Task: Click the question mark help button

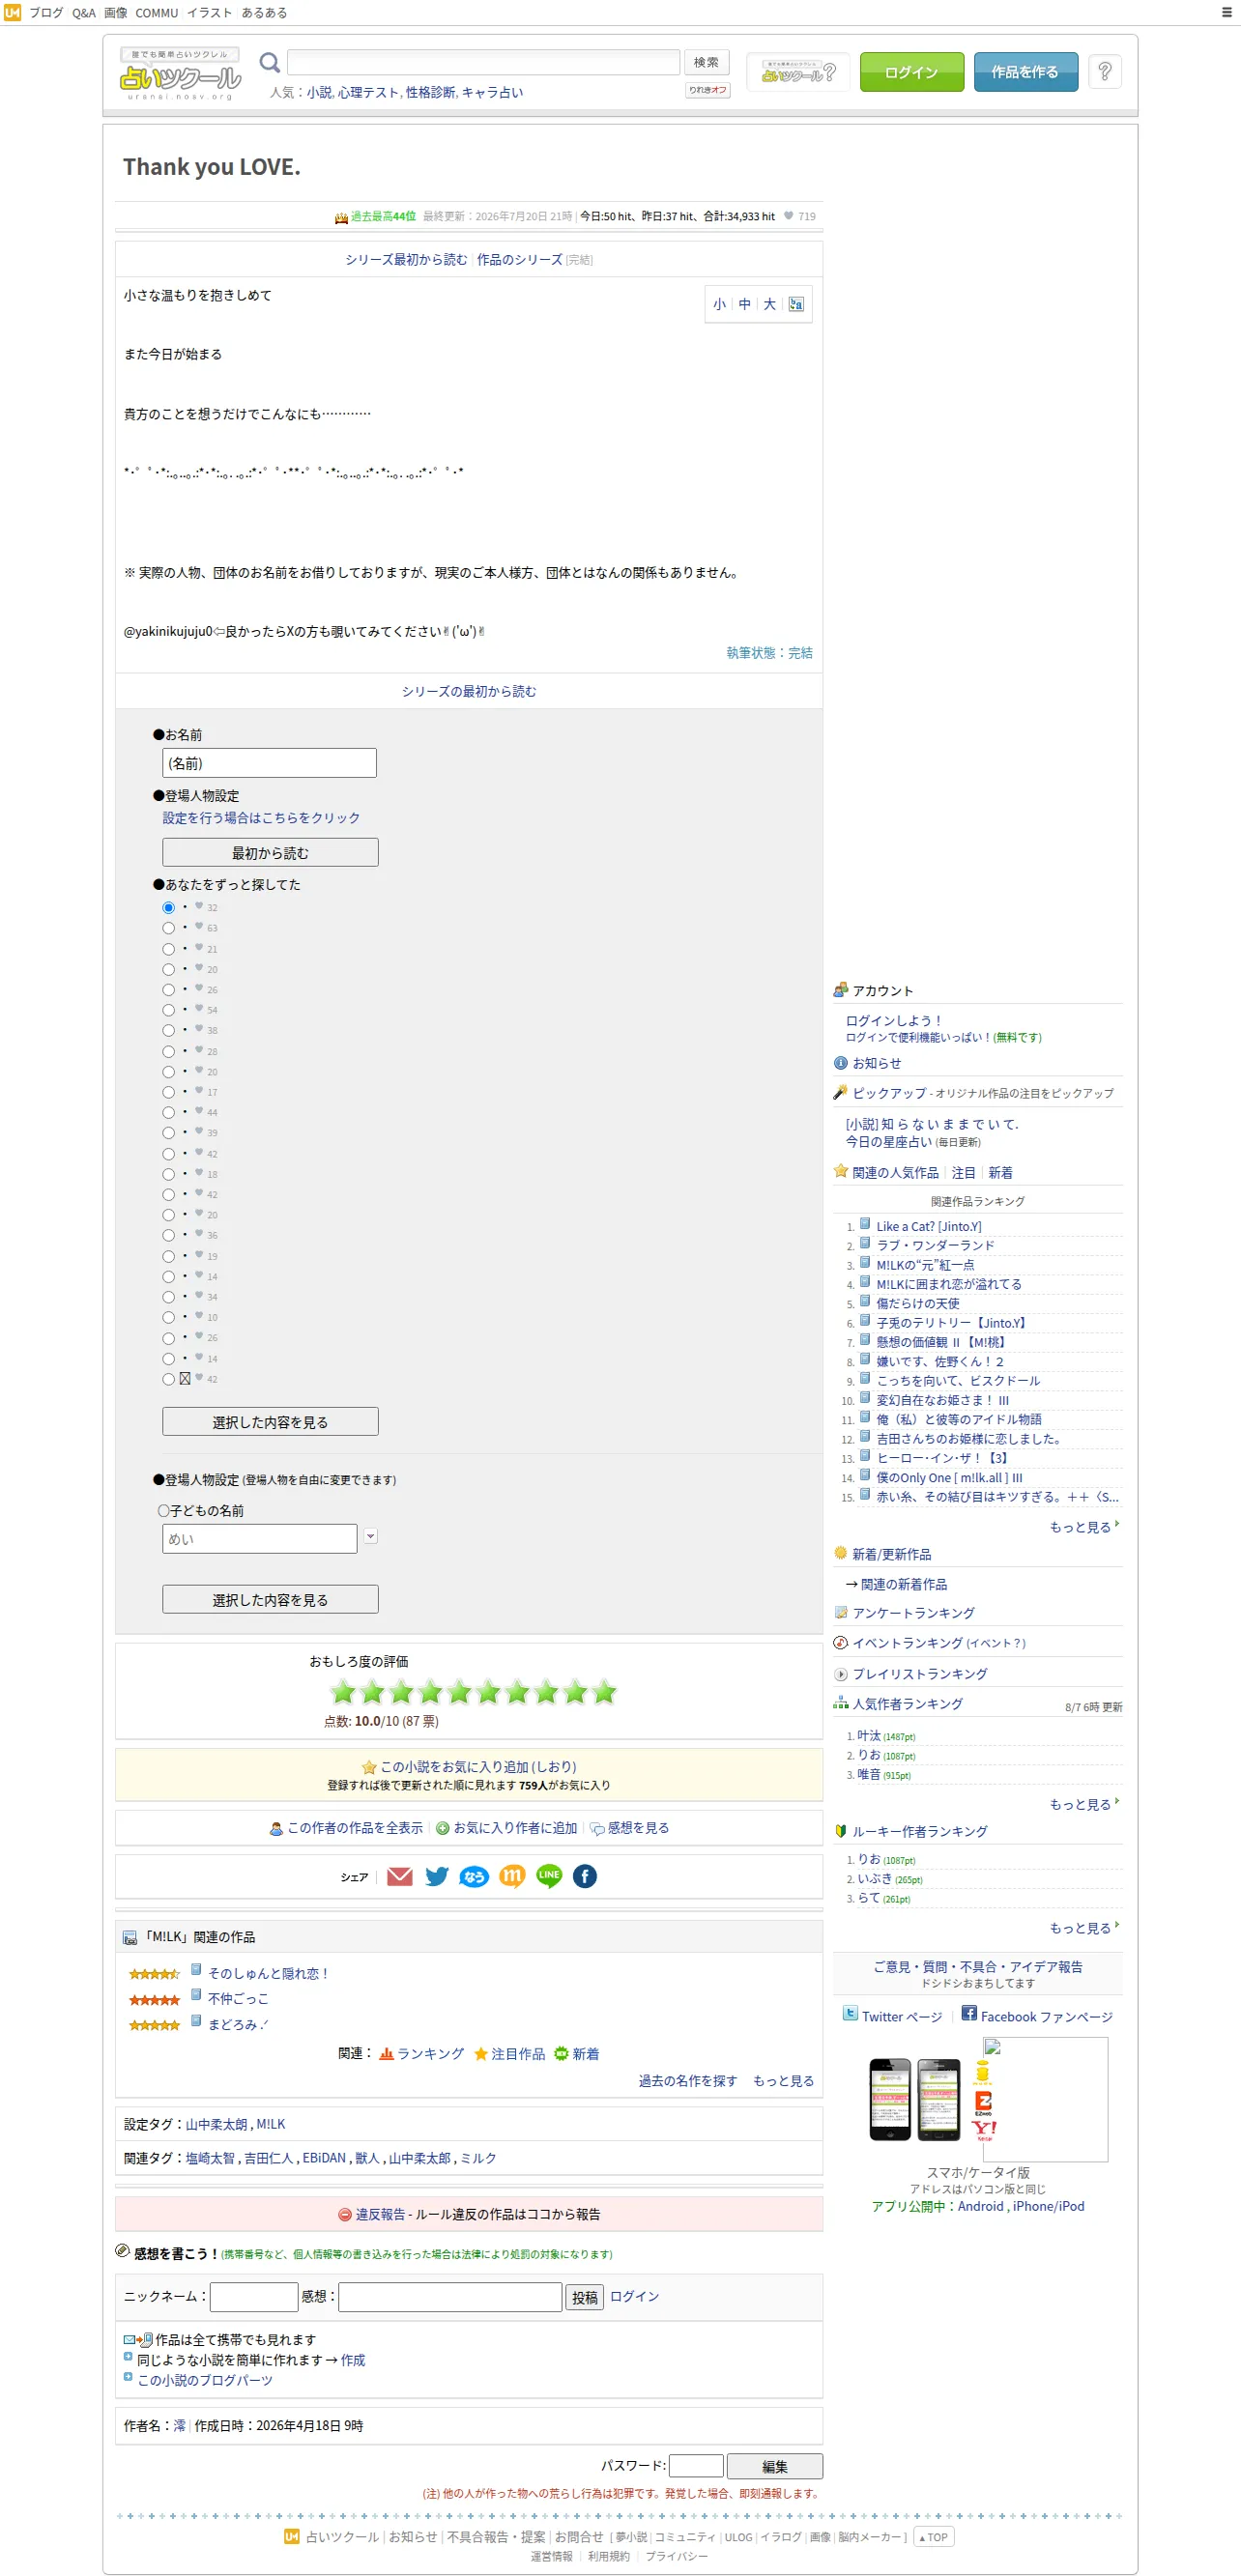Action: [x=1104, y=71]
